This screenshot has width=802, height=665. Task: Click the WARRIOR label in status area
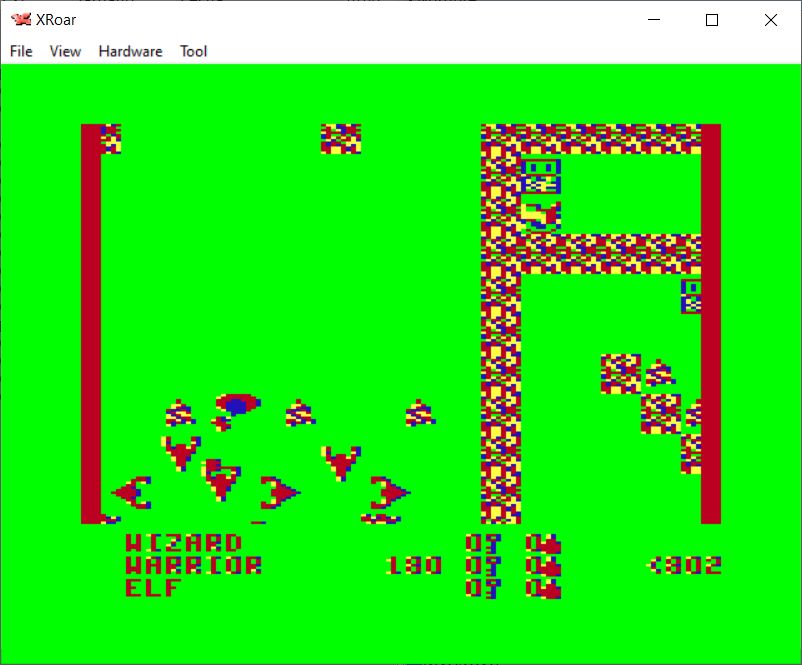tap(193, 565)
